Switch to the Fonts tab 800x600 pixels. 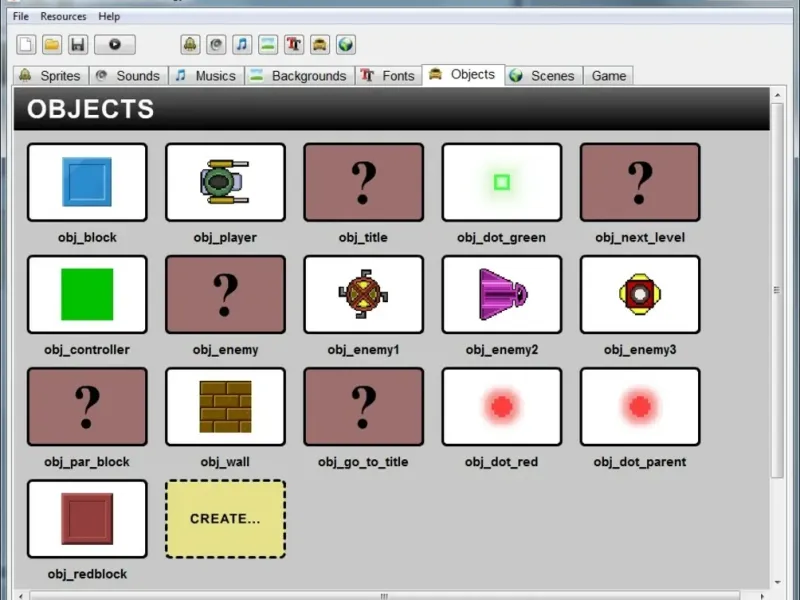[x=388, y=76]
